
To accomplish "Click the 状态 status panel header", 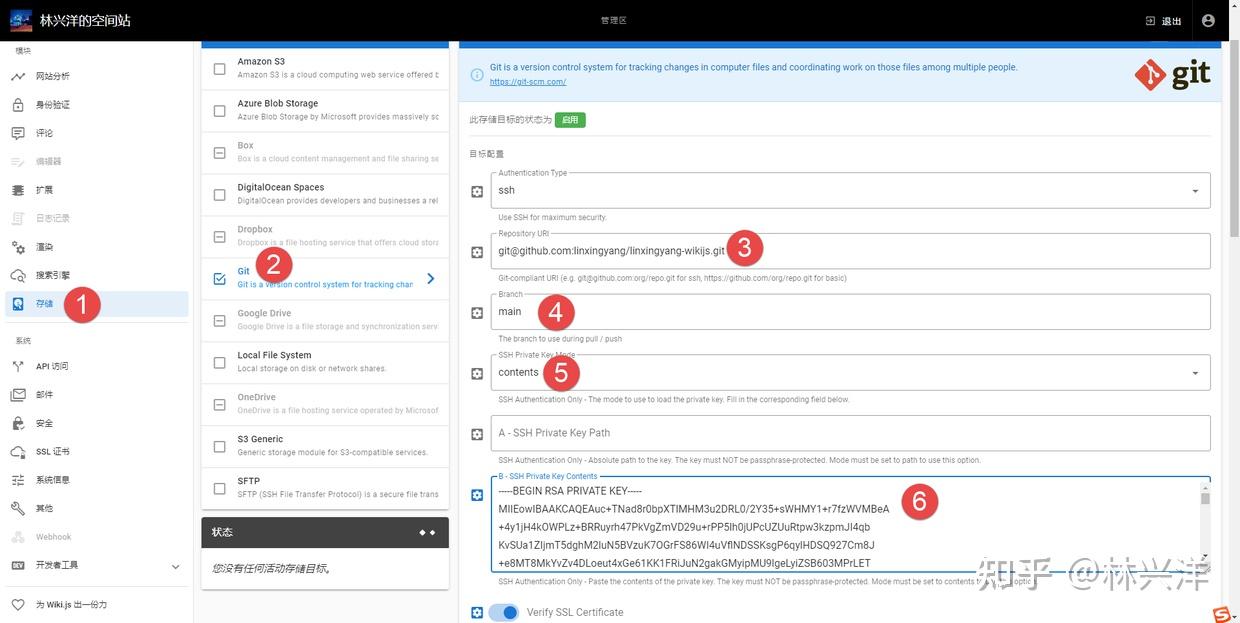I will 325,532.
